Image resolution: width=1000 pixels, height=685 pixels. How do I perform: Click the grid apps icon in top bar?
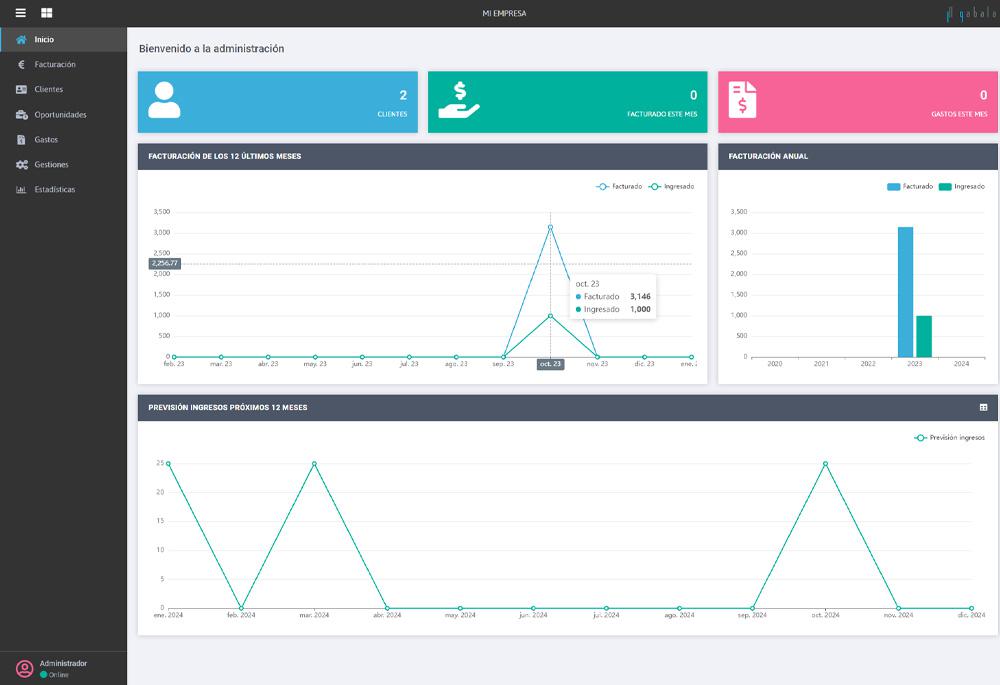pyautogui.click(x=47, y=13)
